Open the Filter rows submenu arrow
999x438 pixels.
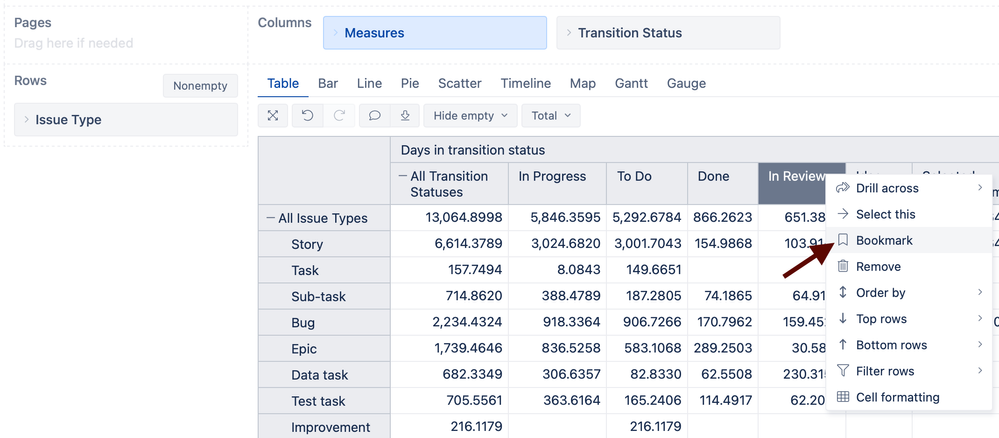tap(981, 370)
